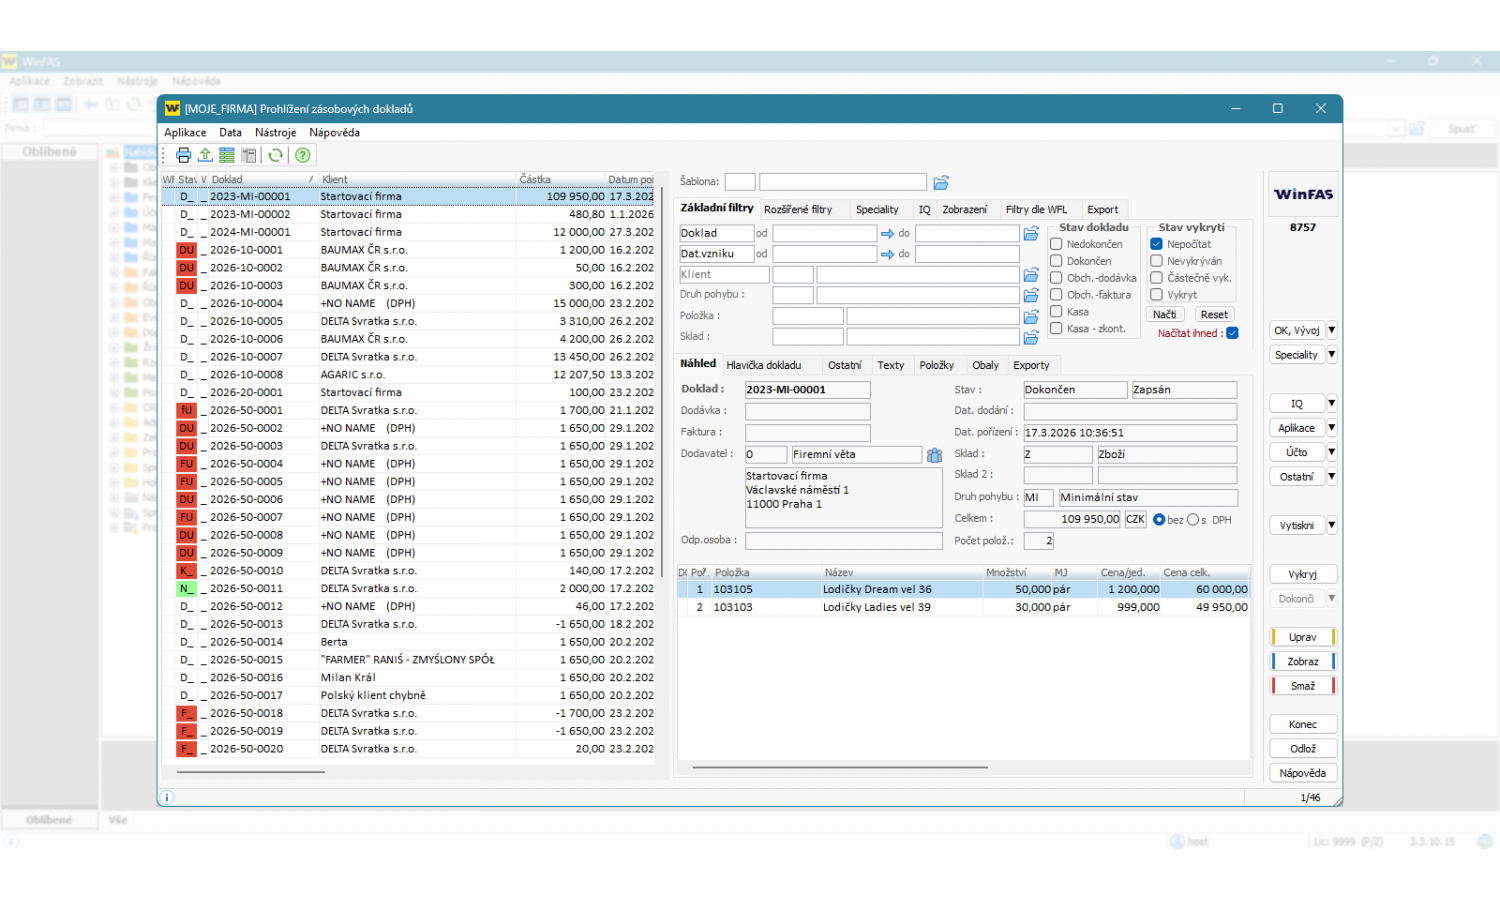Click the Načti button
Viewport: 1500px width, 900px height.
(x=1164, y=314)
